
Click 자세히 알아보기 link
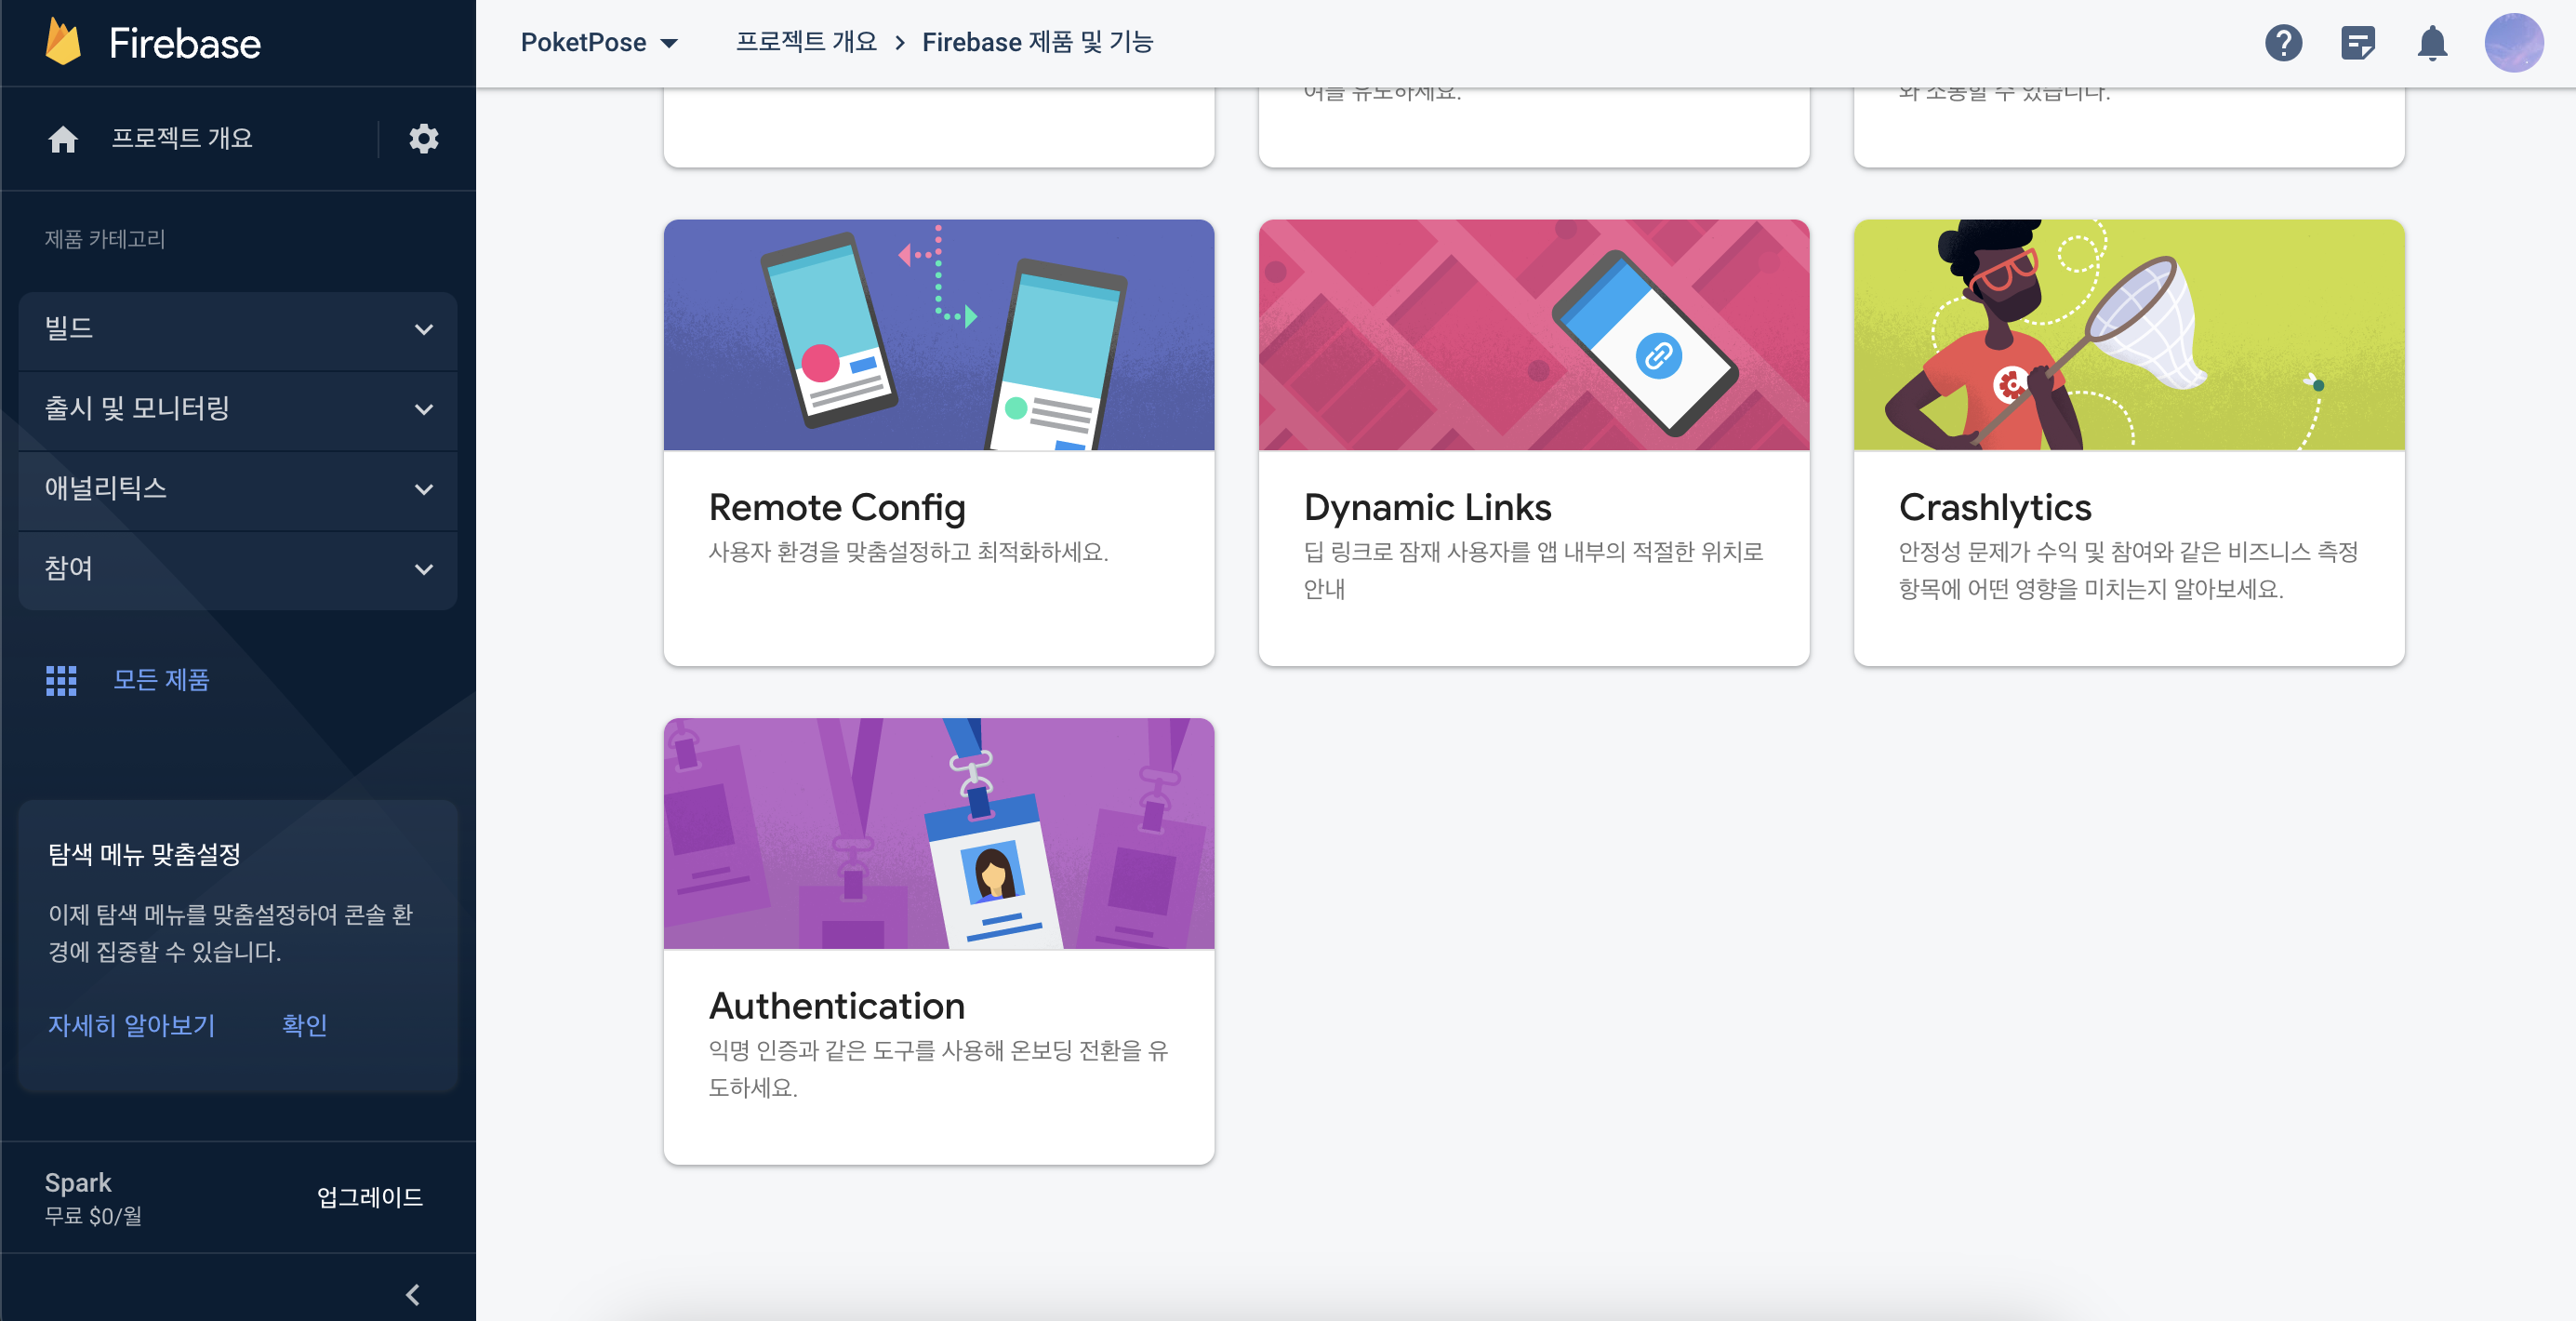131,1025
